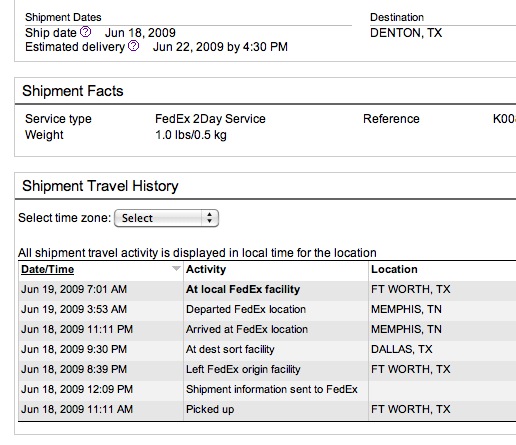The image size is (516, 445).
Task: Click the Activity column header
Action: tap(206, 269)
